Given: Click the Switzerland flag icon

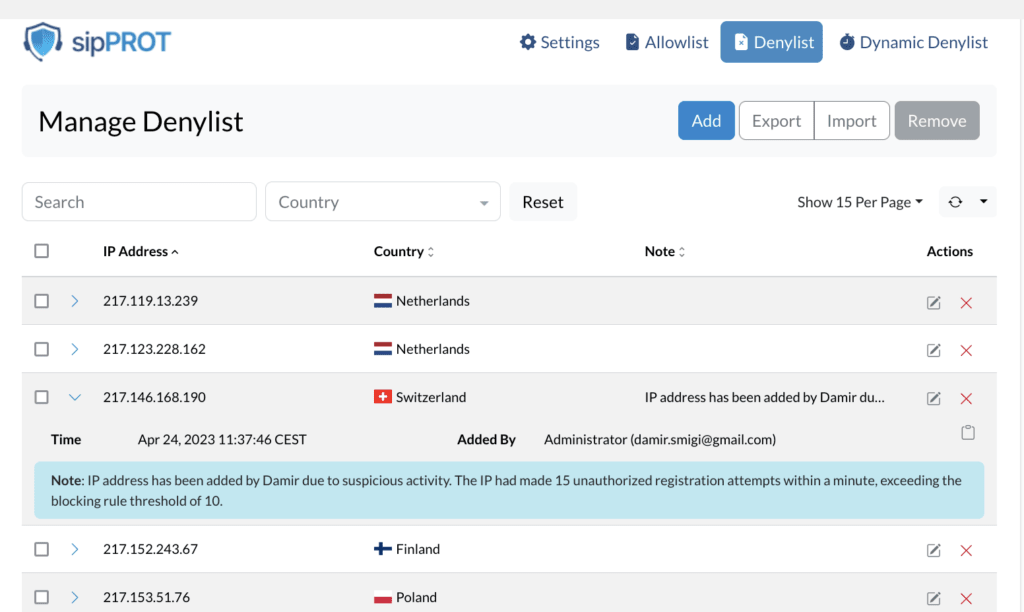Looking at the screenshot, I should tap(383, 397).
